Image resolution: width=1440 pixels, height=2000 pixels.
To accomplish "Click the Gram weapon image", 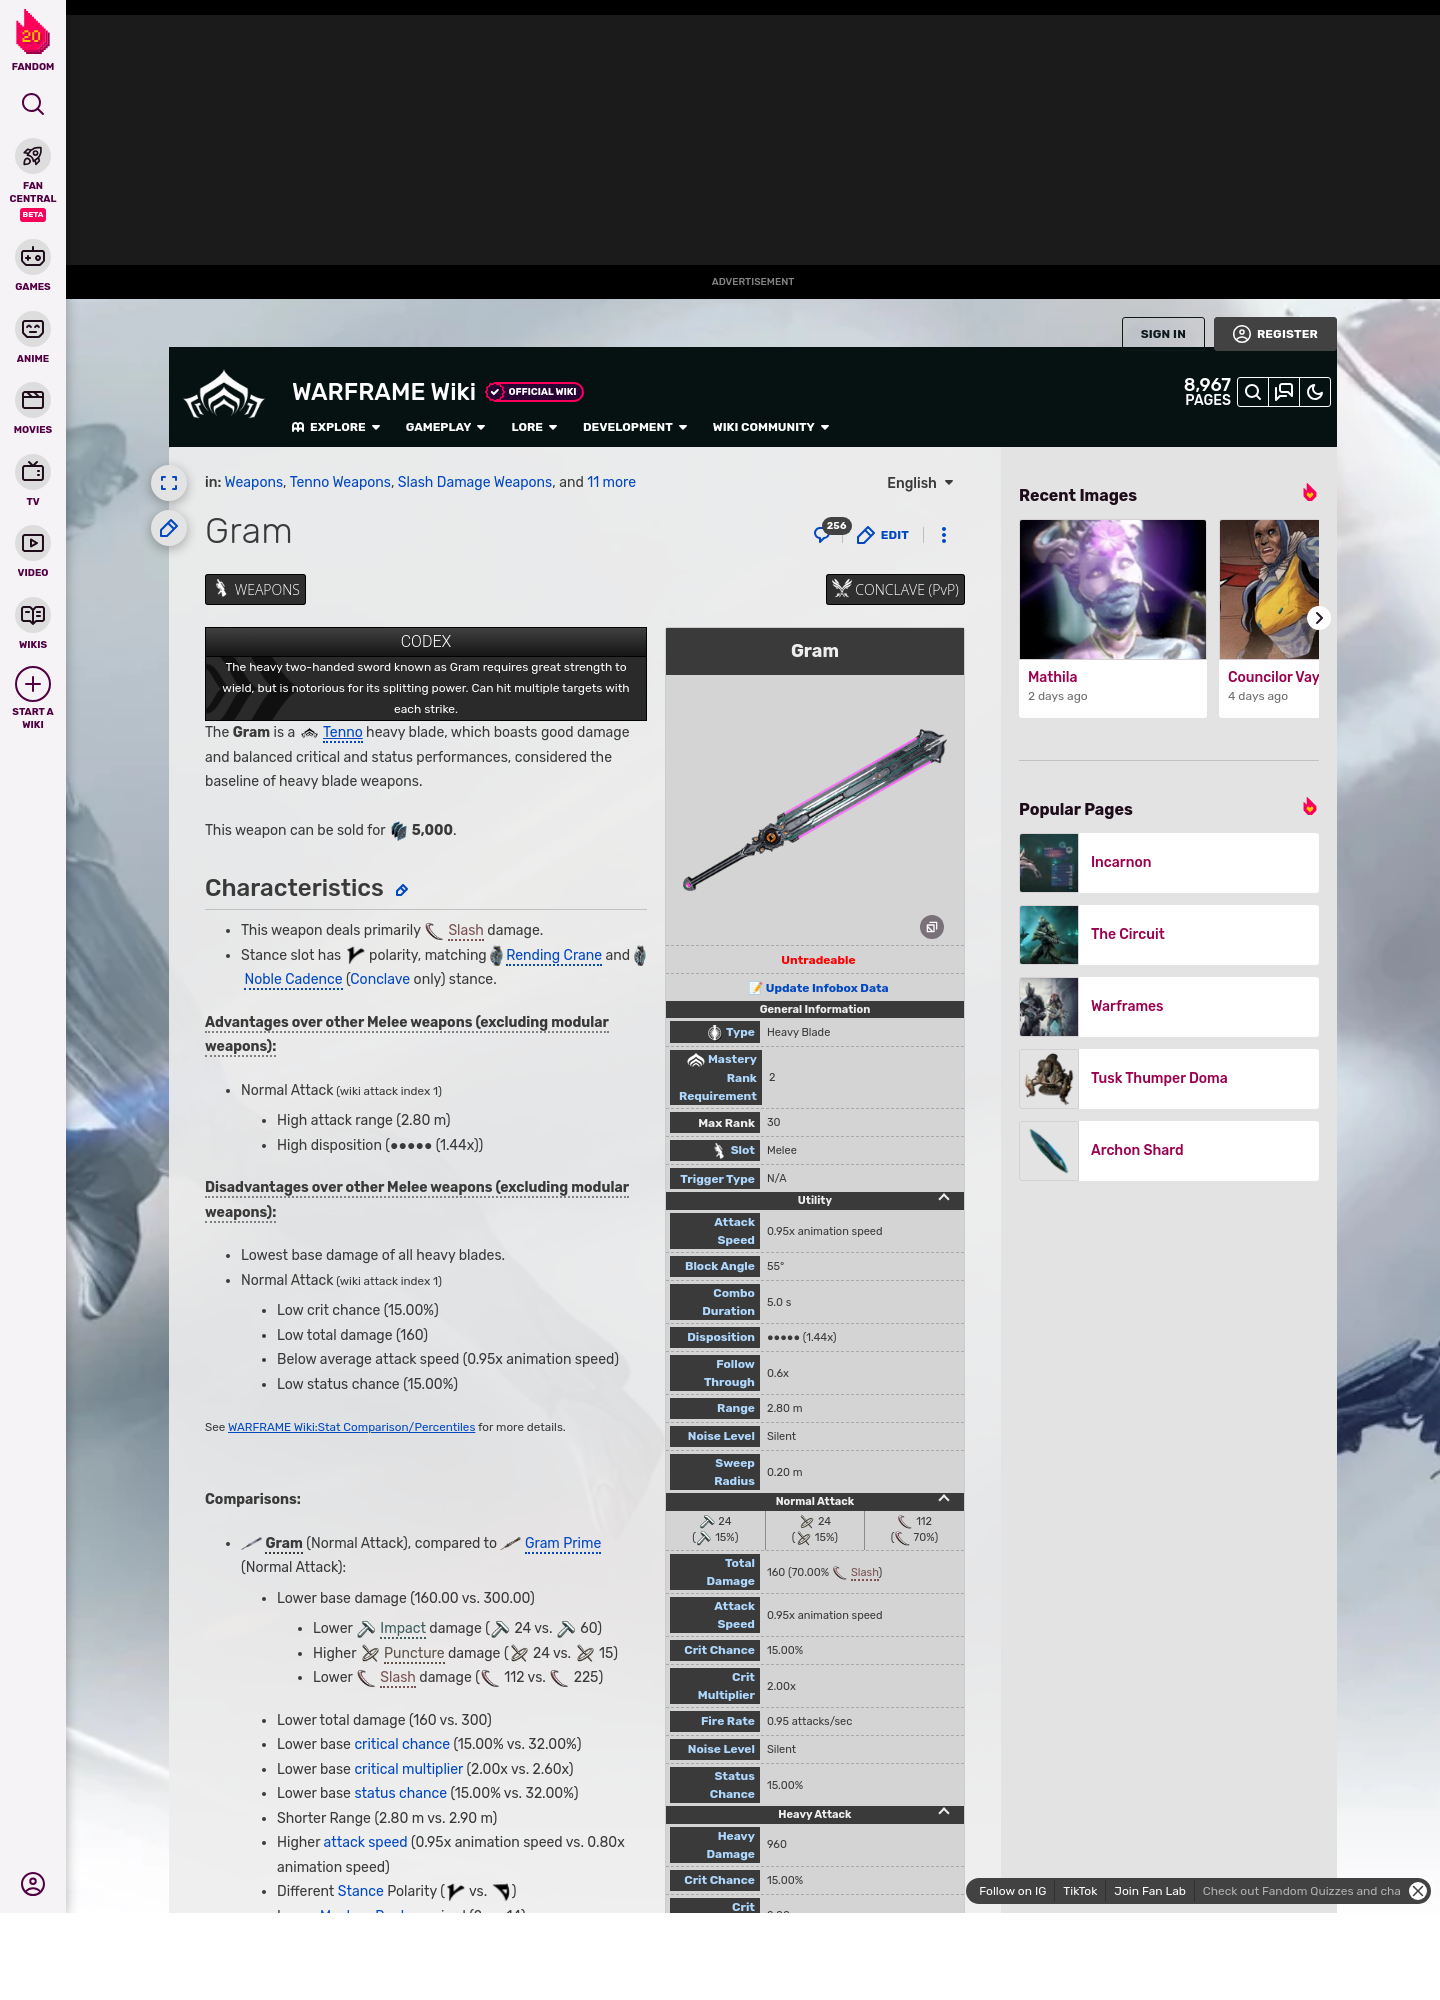I will 815,810.
